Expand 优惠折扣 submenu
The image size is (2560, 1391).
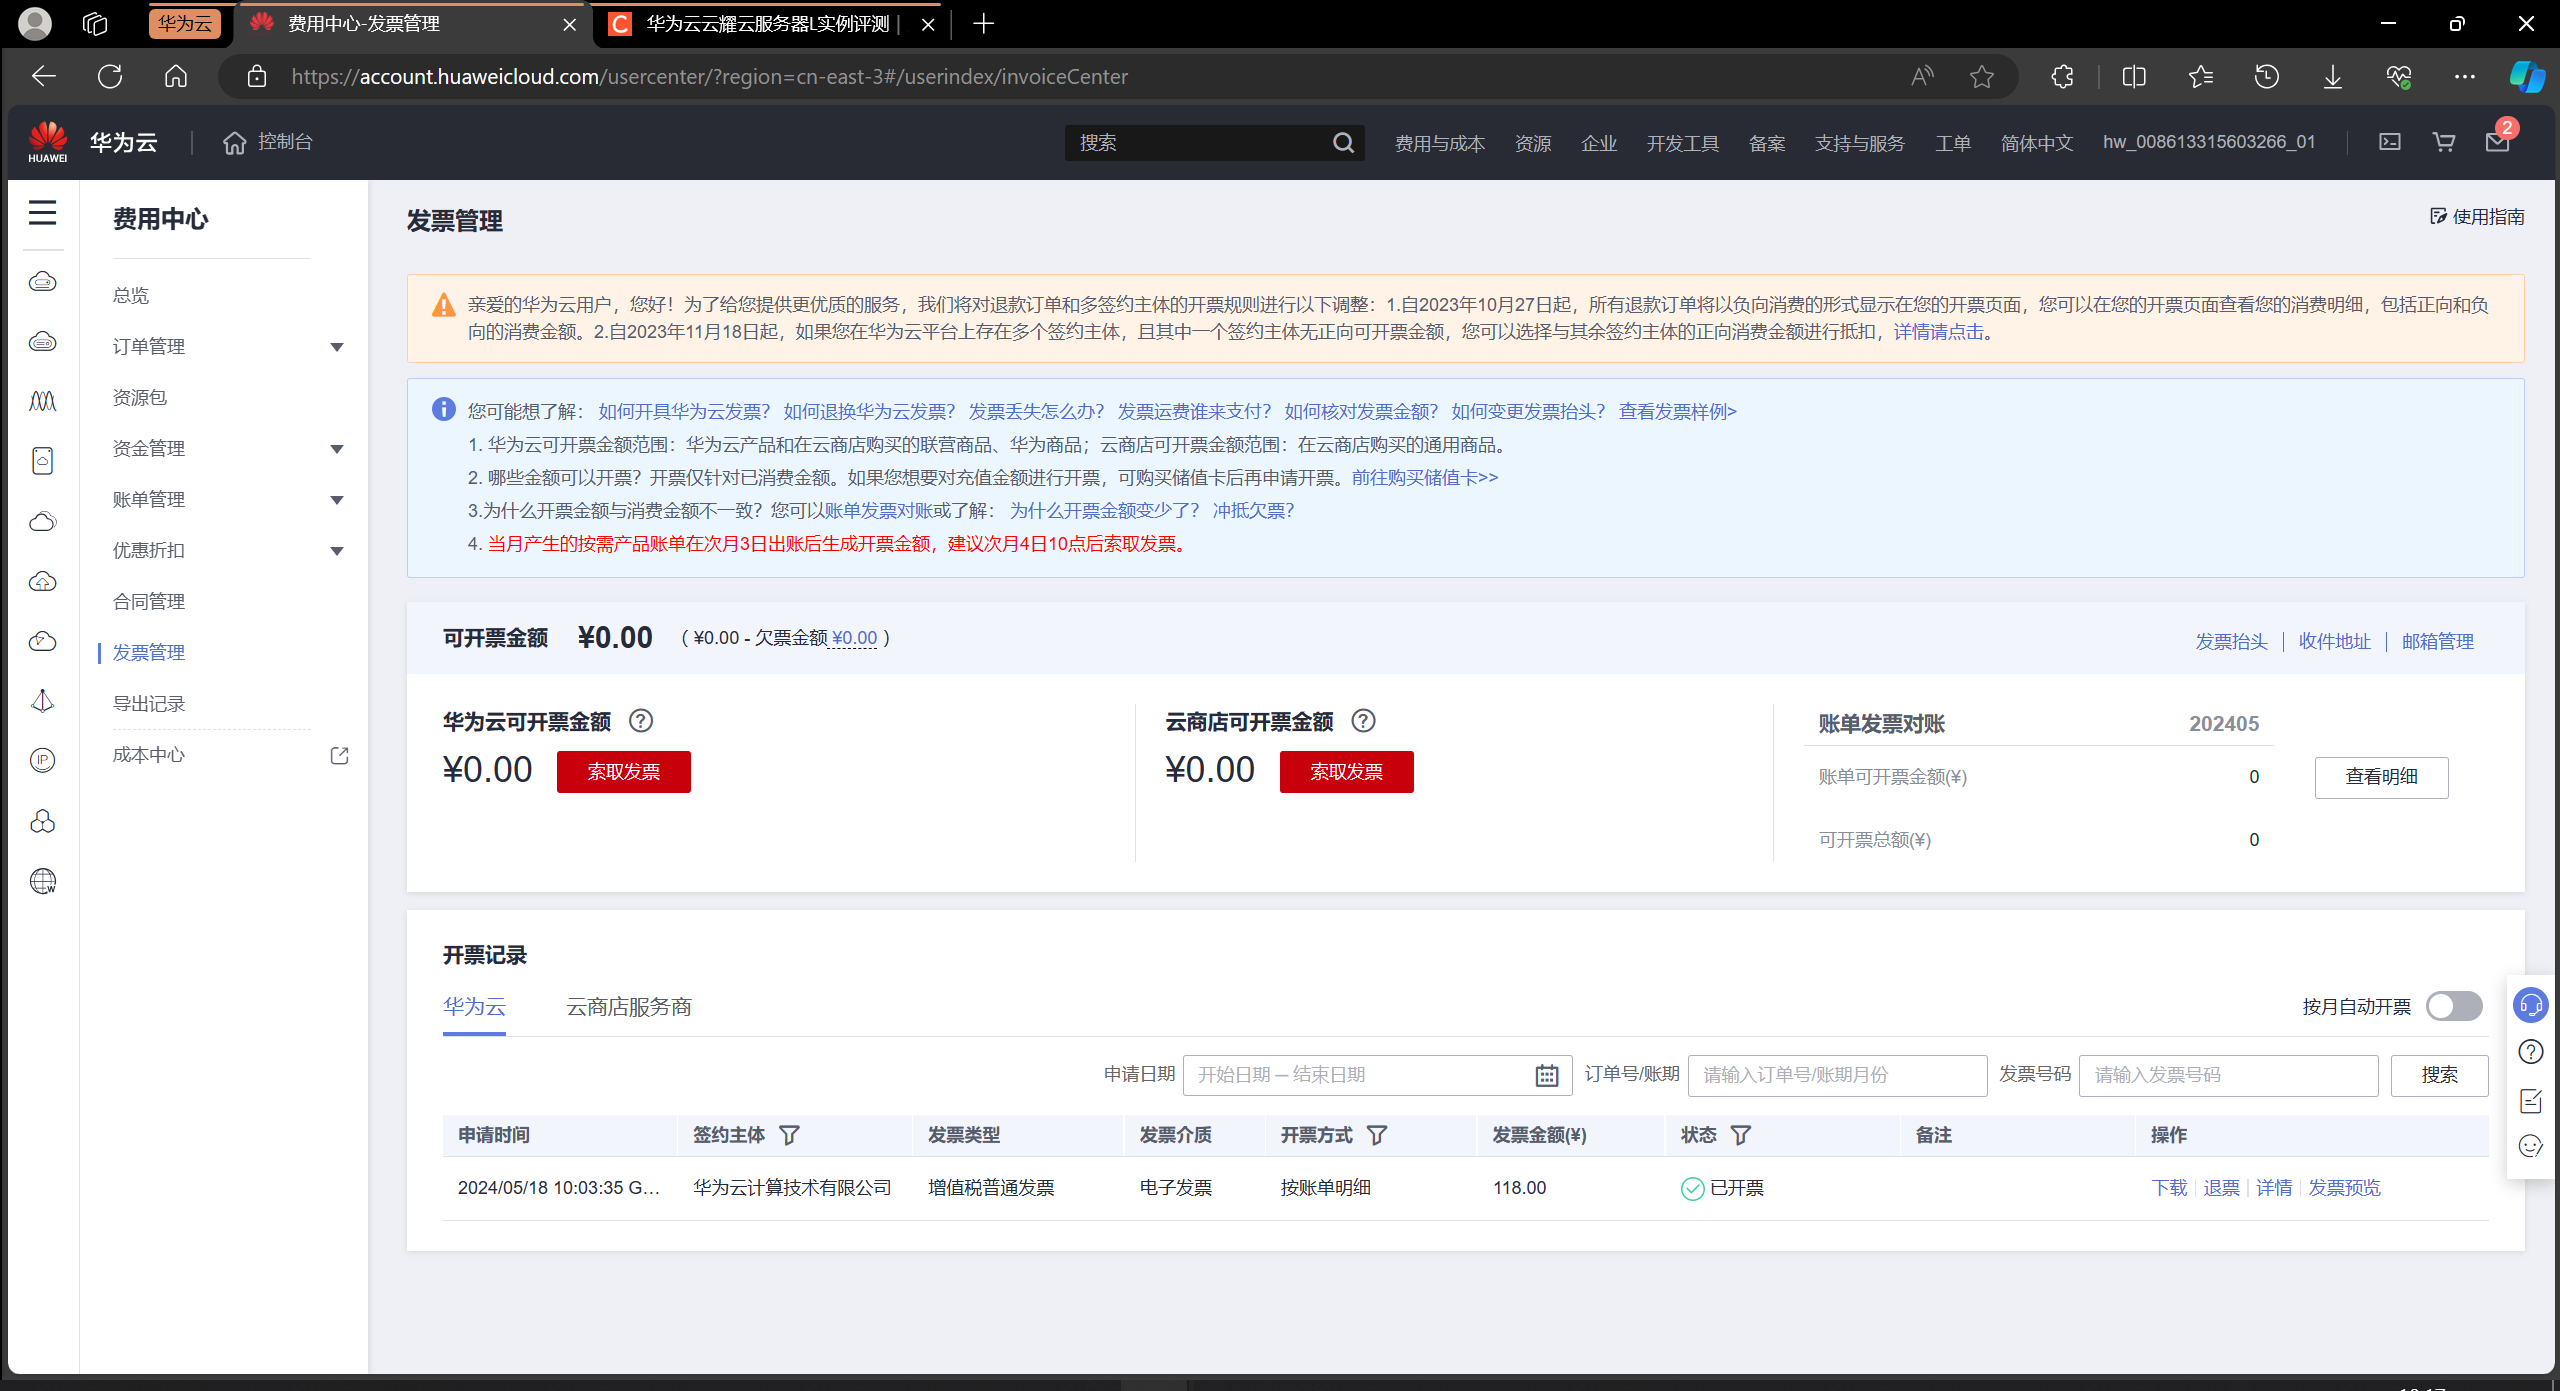337,551
